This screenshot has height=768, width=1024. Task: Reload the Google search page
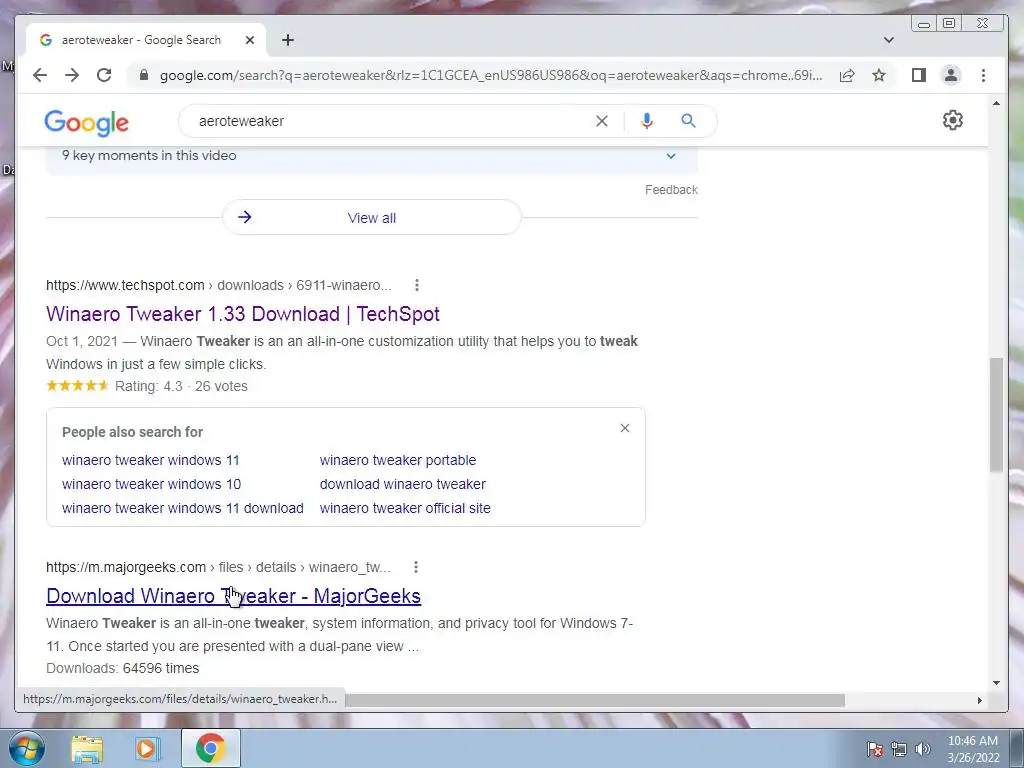point(104,75)
